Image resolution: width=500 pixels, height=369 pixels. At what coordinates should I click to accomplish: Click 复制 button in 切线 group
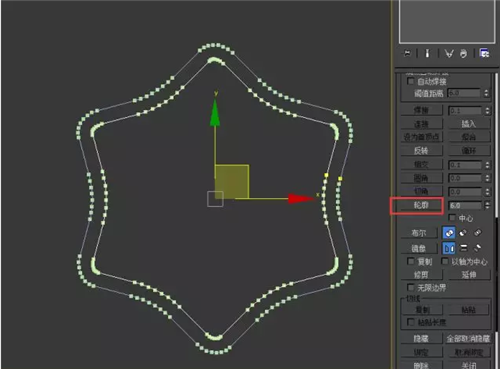coord(423,310)
